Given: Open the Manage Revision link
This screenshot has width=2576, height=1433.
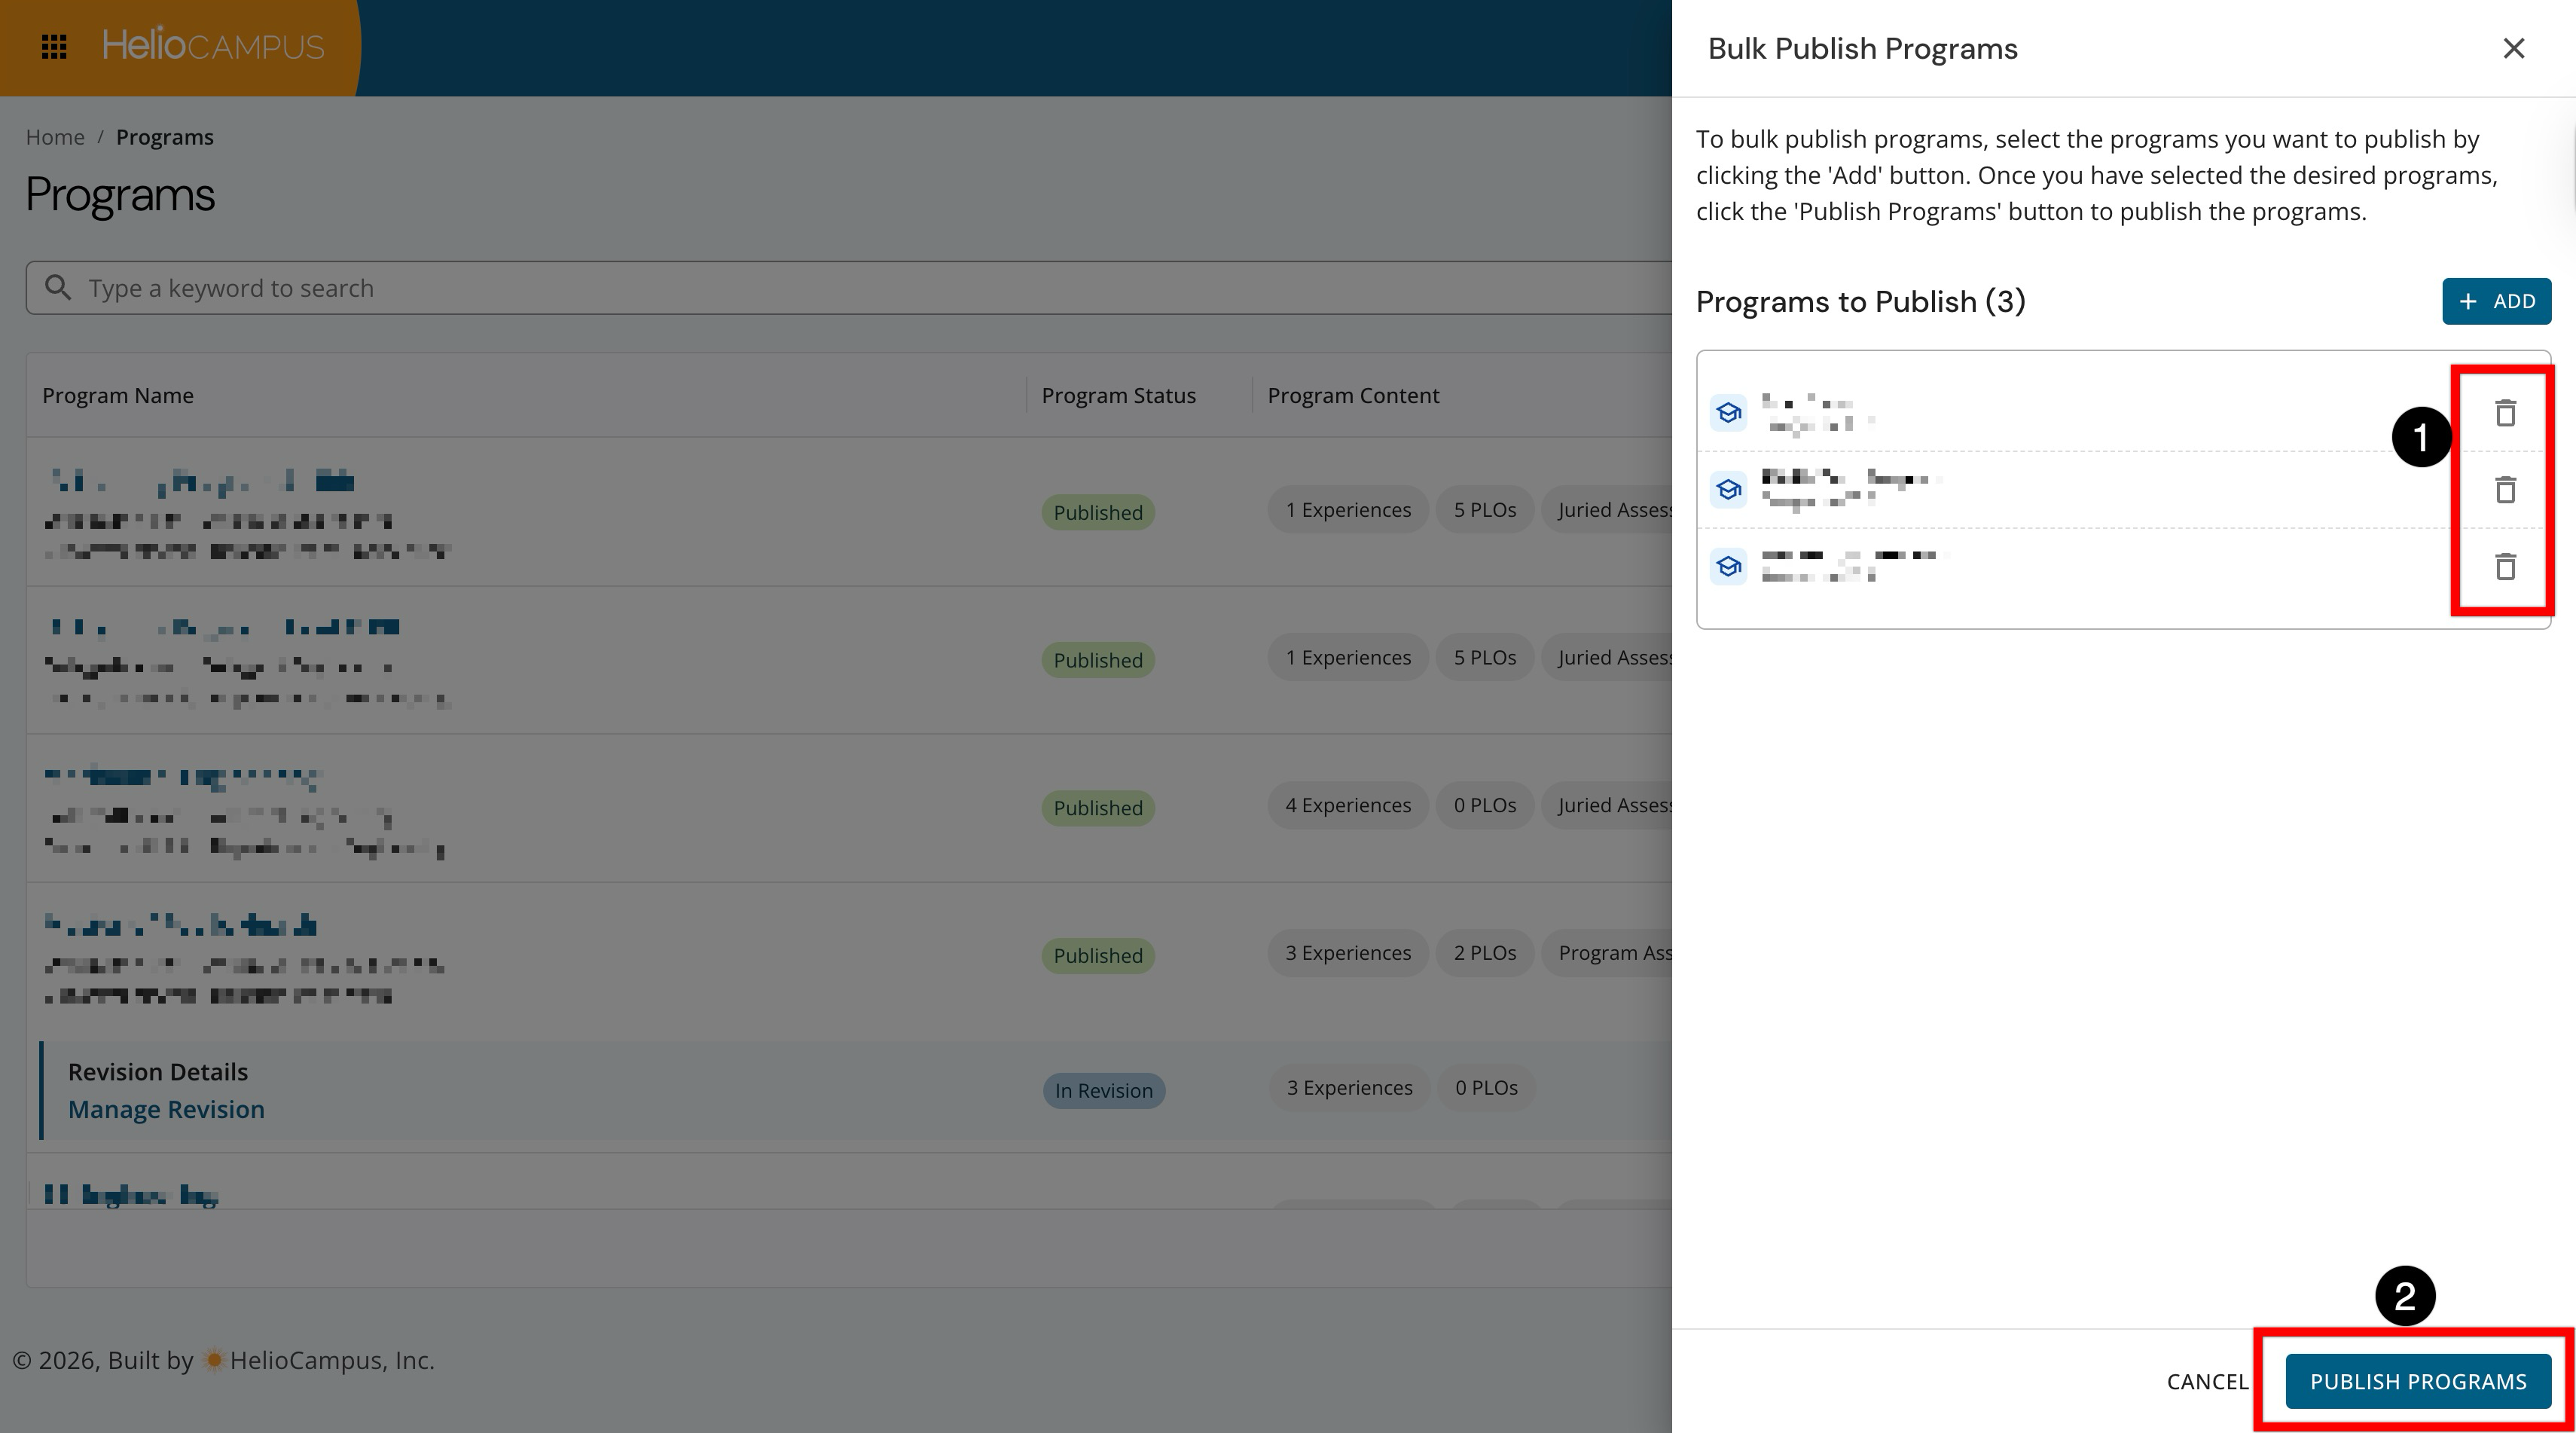Looking at the screenshot, I should coord(166,1109).
